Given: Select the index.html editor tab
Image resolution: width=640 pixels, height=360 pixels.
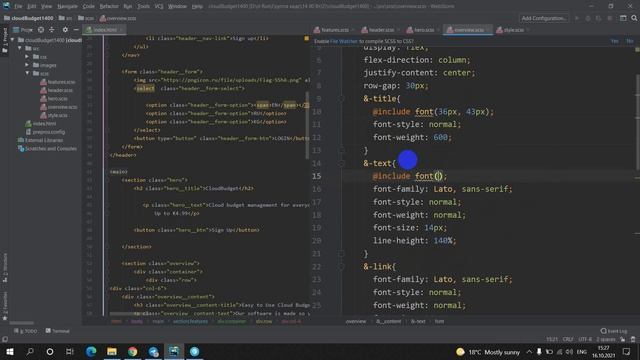Looking at the screenshot, I should [x=105, y=30].
